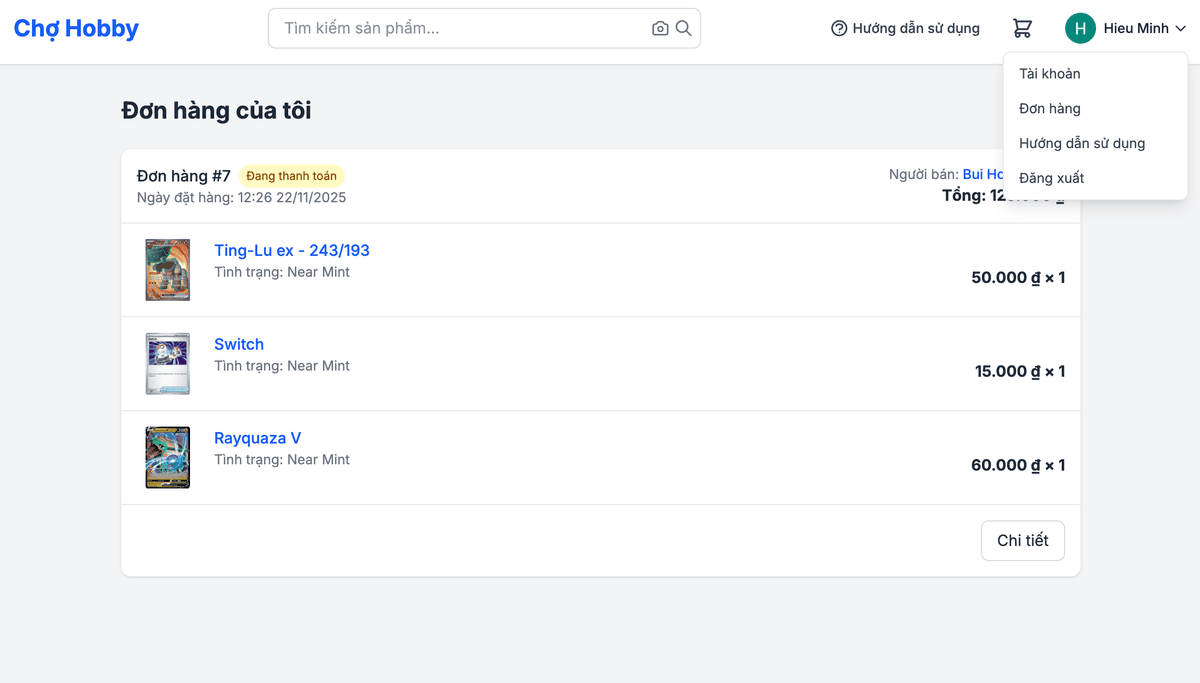
Task: Open the Ting-Lu ex - 243/193 product link
Action: [291, 250]
